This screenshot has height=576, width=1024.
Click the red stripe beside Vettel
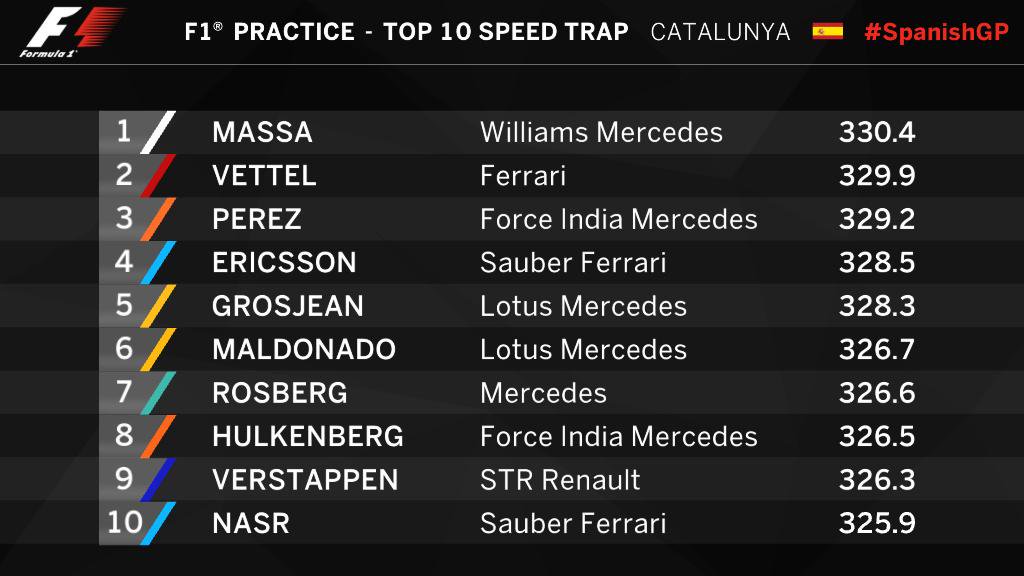coord(158,176)
